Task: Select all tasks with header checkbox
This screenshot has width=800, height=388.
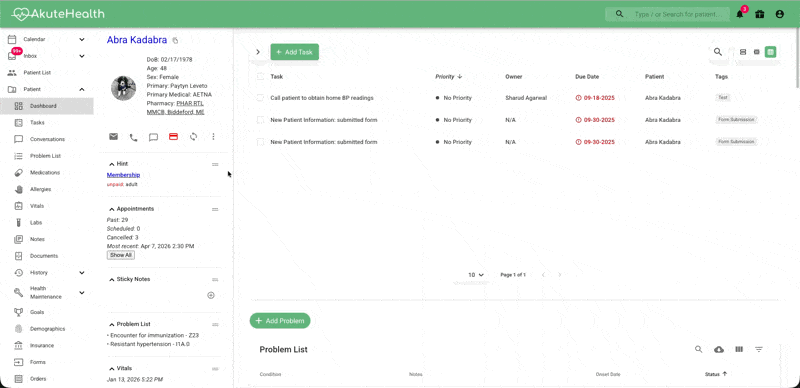Action: (260, 77)
